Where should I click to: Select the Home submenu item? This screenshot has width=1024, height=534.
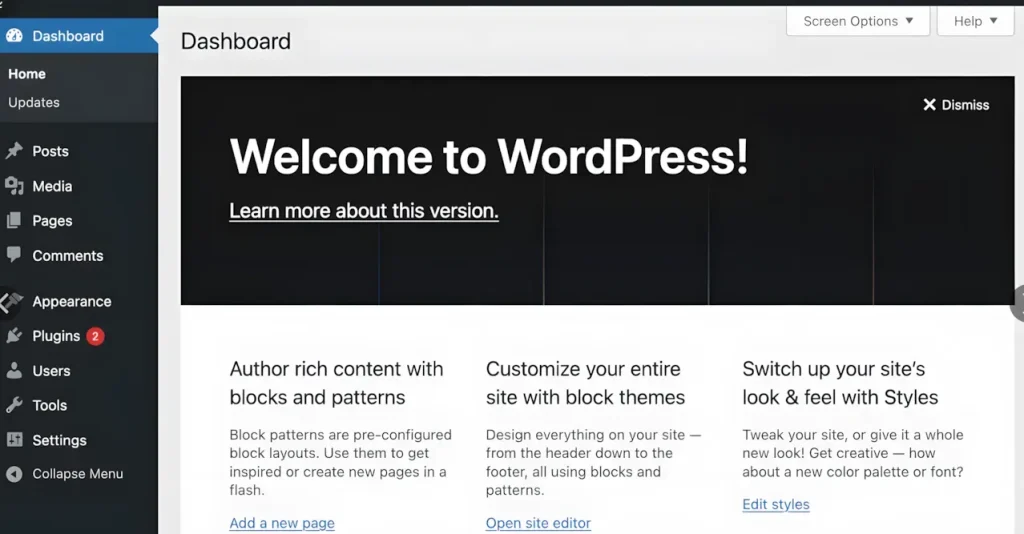[x=27, y=74]
